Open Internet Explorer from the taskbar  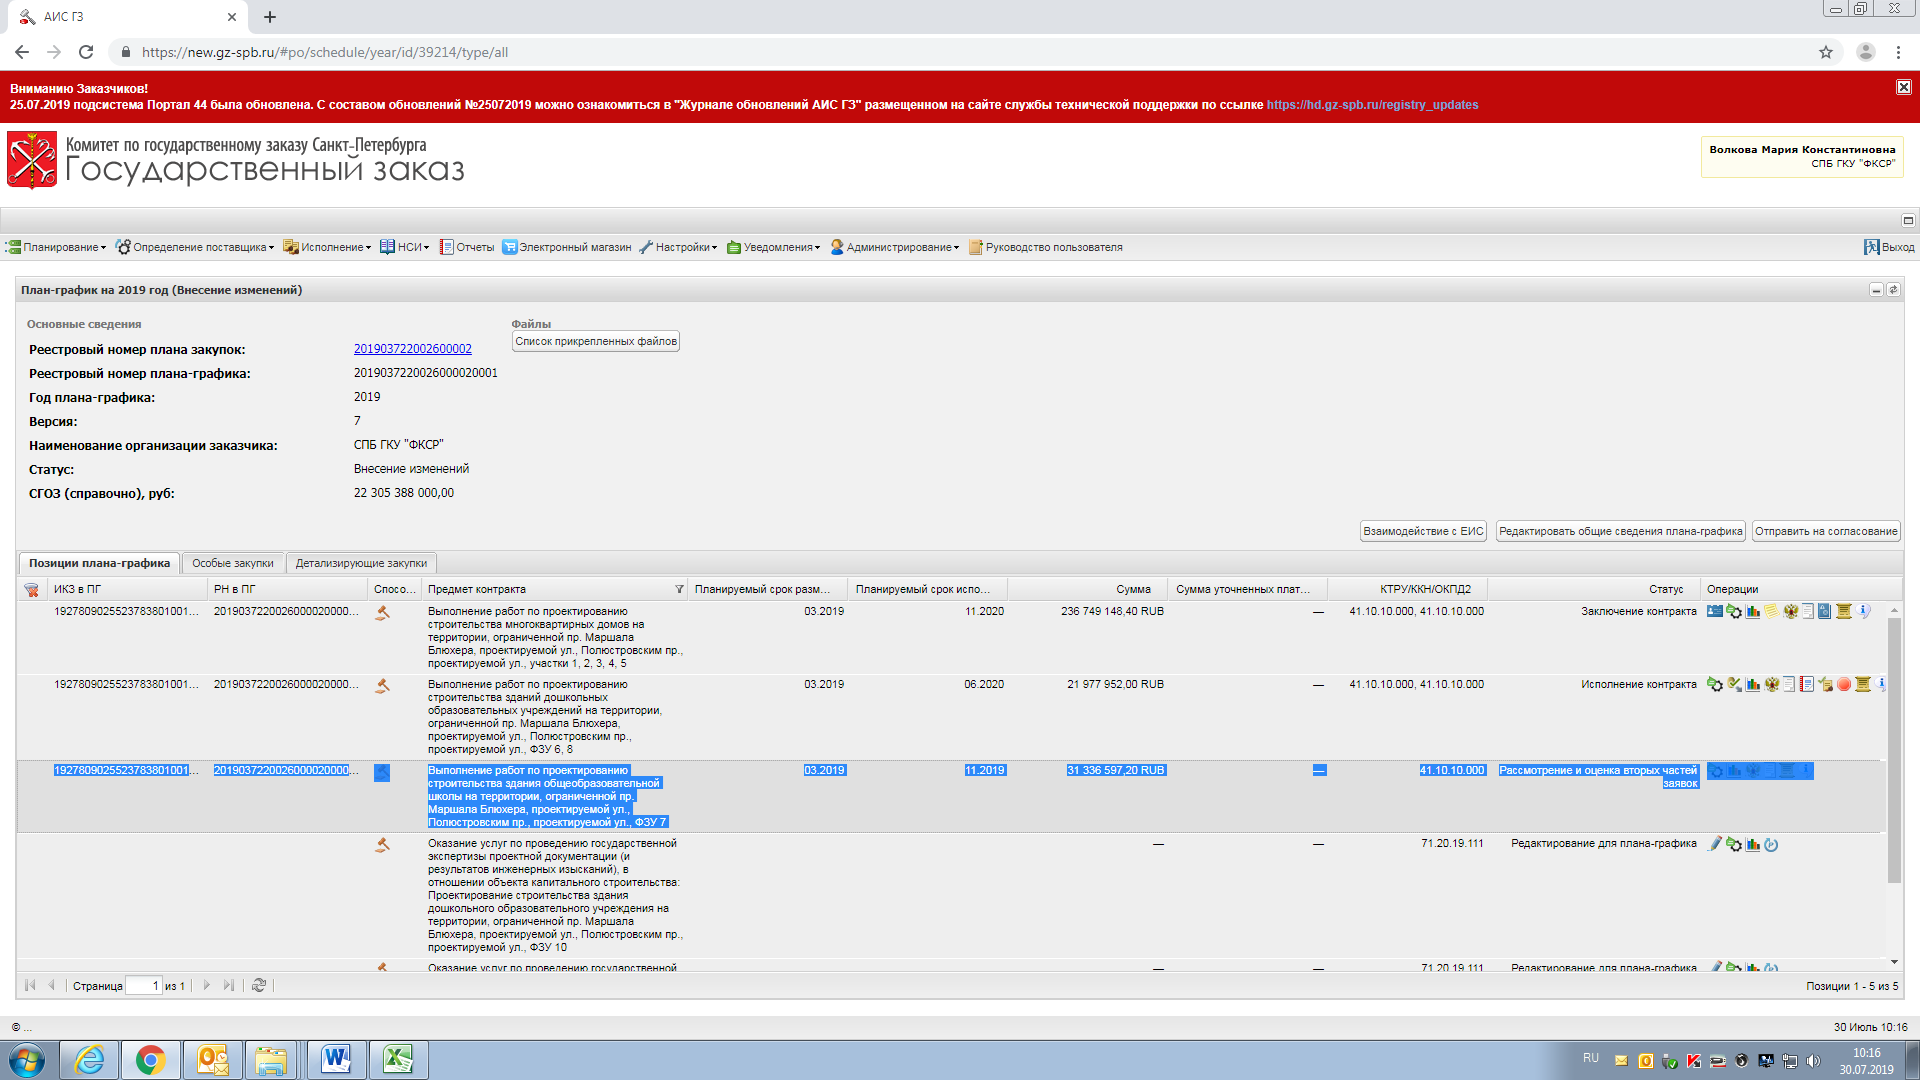[90, 1060]
